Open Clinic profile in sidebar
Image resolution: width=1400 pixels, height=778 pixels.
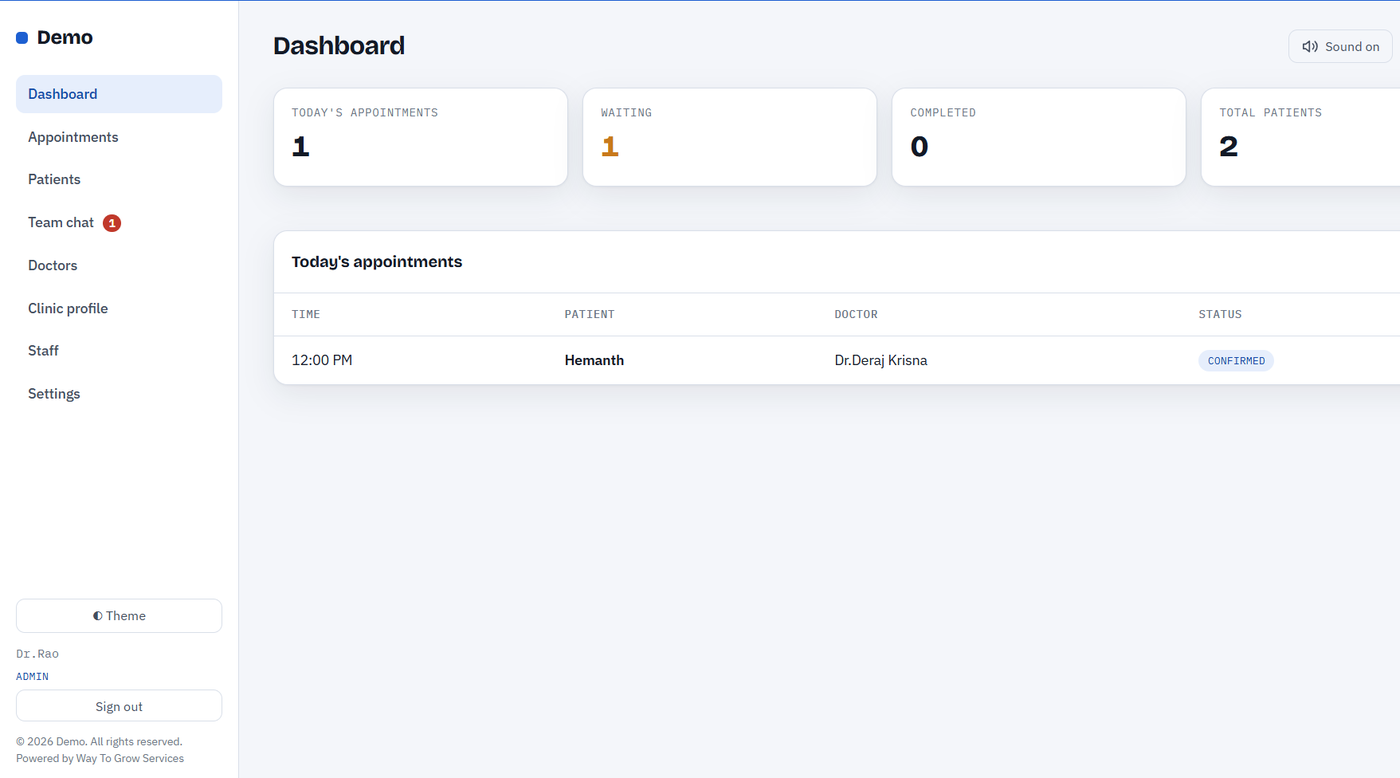[119, 308]
